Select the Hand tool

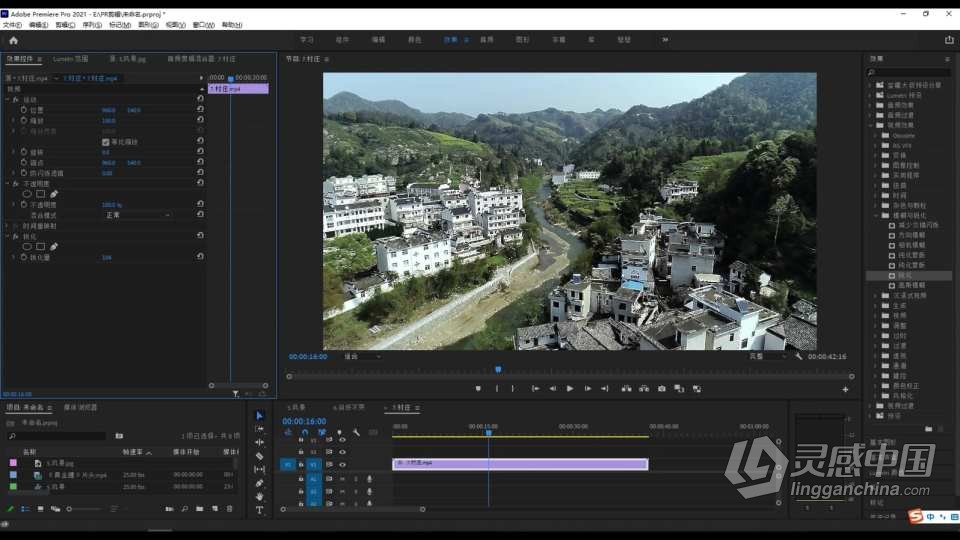pyautogui.click(x=259, y=497)
